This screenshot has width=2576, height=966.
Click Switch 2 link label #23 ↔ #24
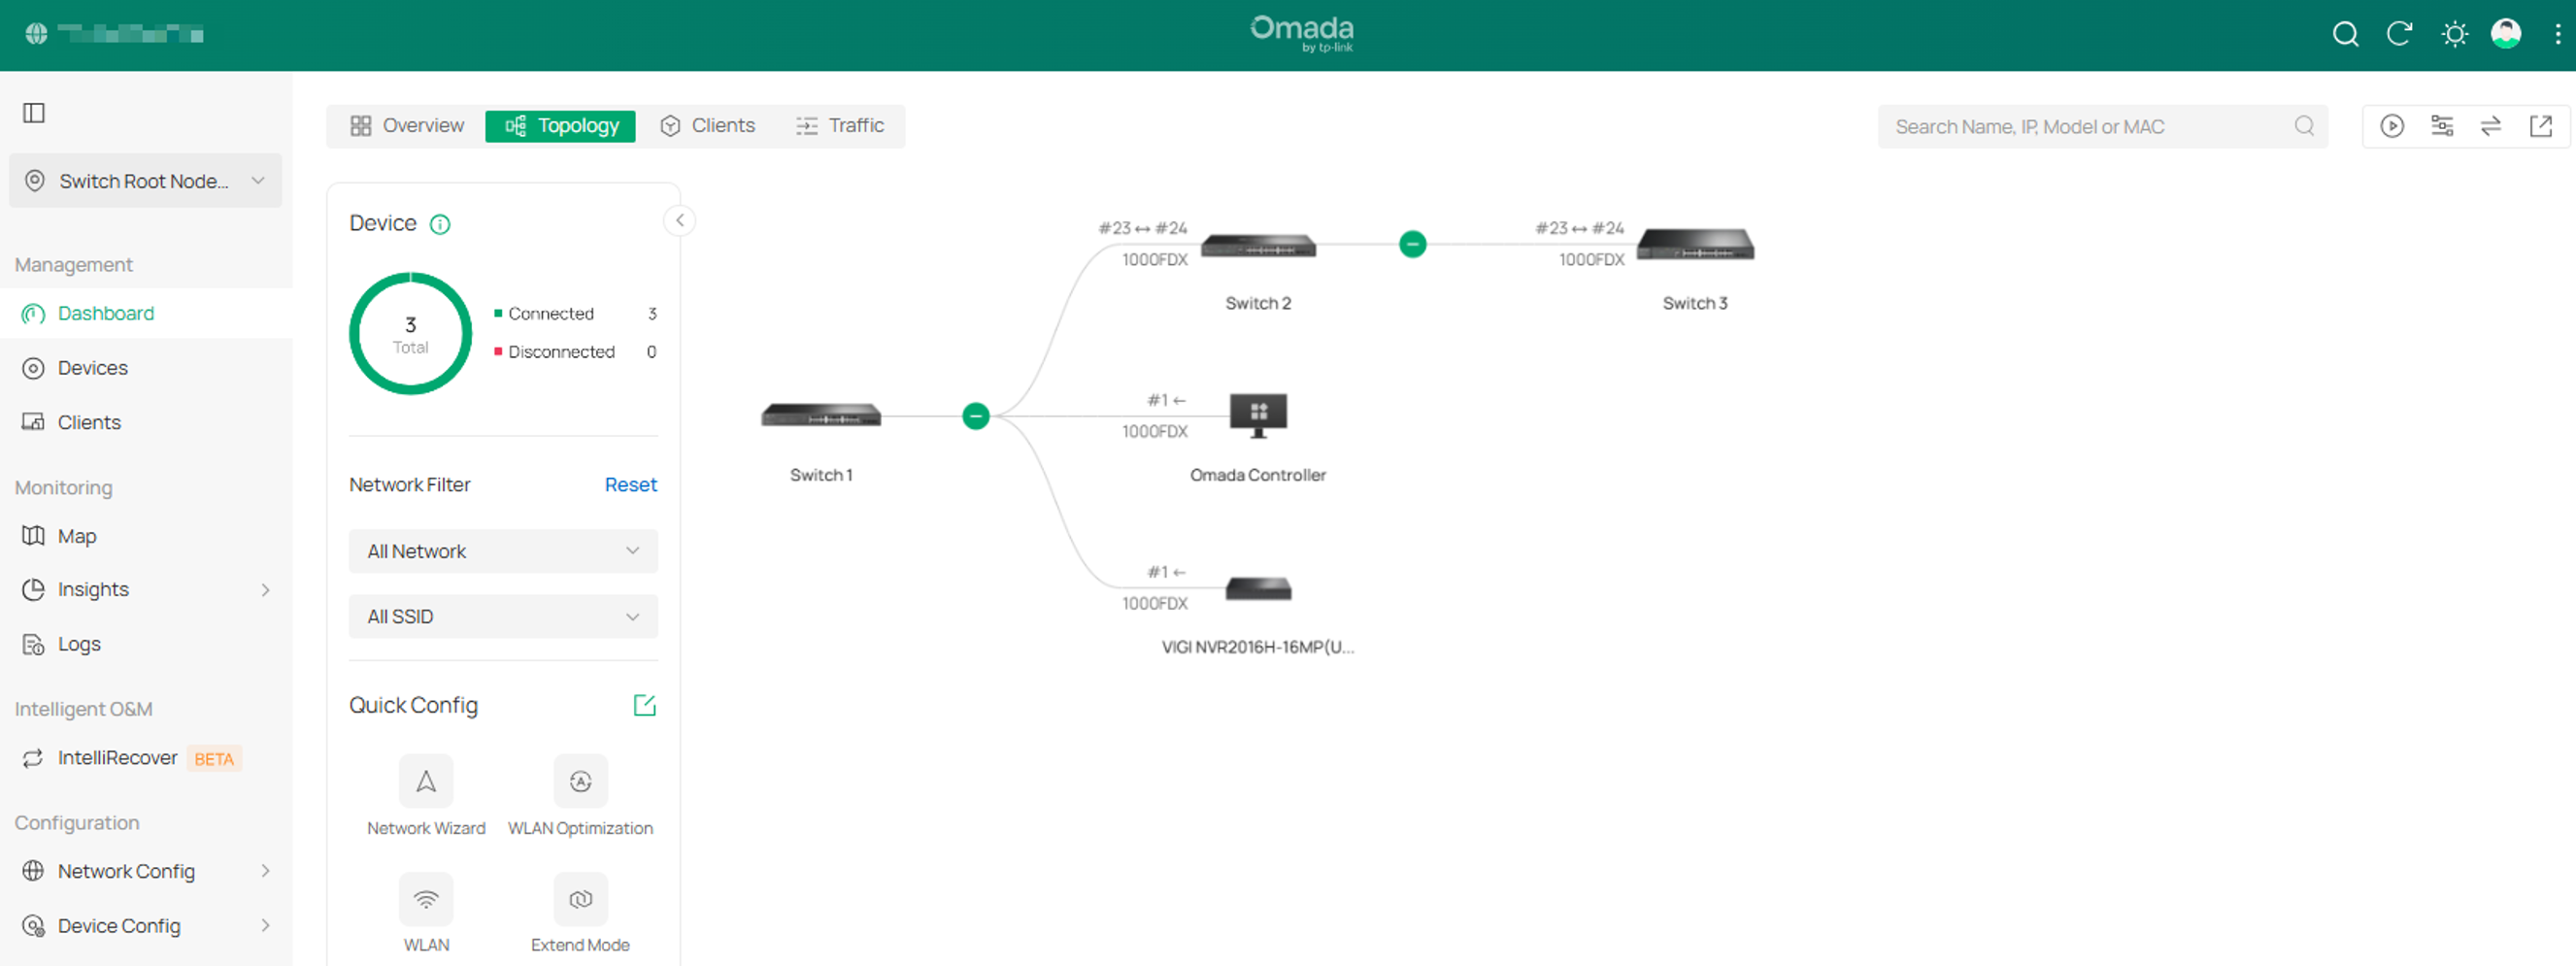(x=1143, y=229)
